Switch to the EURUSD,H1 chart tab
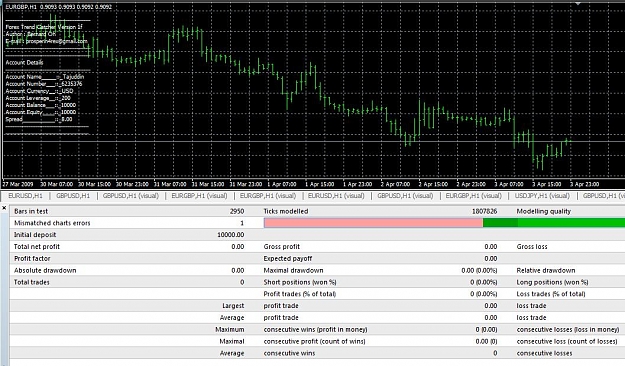The width and height of the screenshot is (625, 366). (x=25, y=196)
